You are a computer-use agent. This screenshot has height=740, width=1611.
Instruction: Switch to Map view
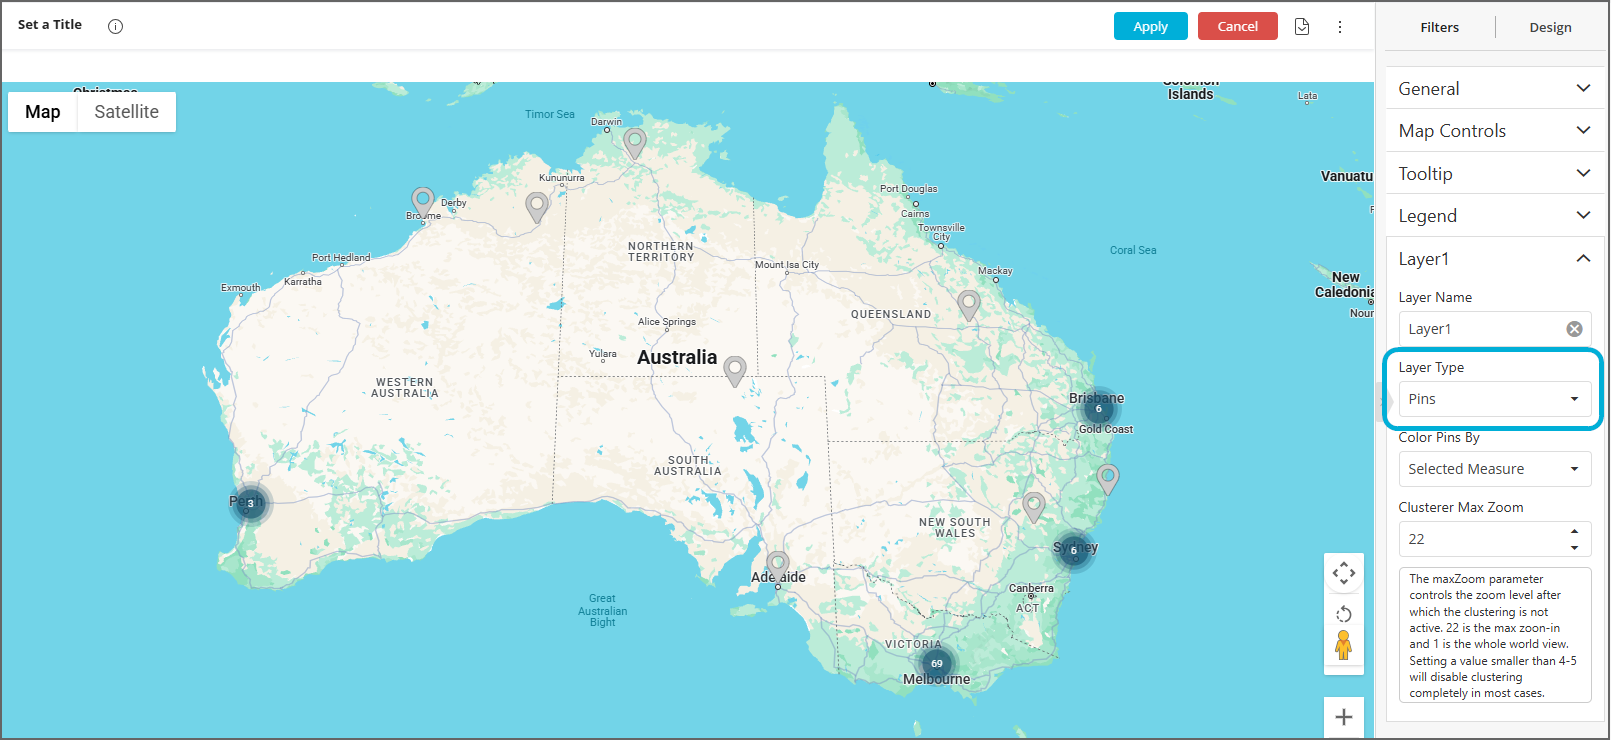click(43, 112)
